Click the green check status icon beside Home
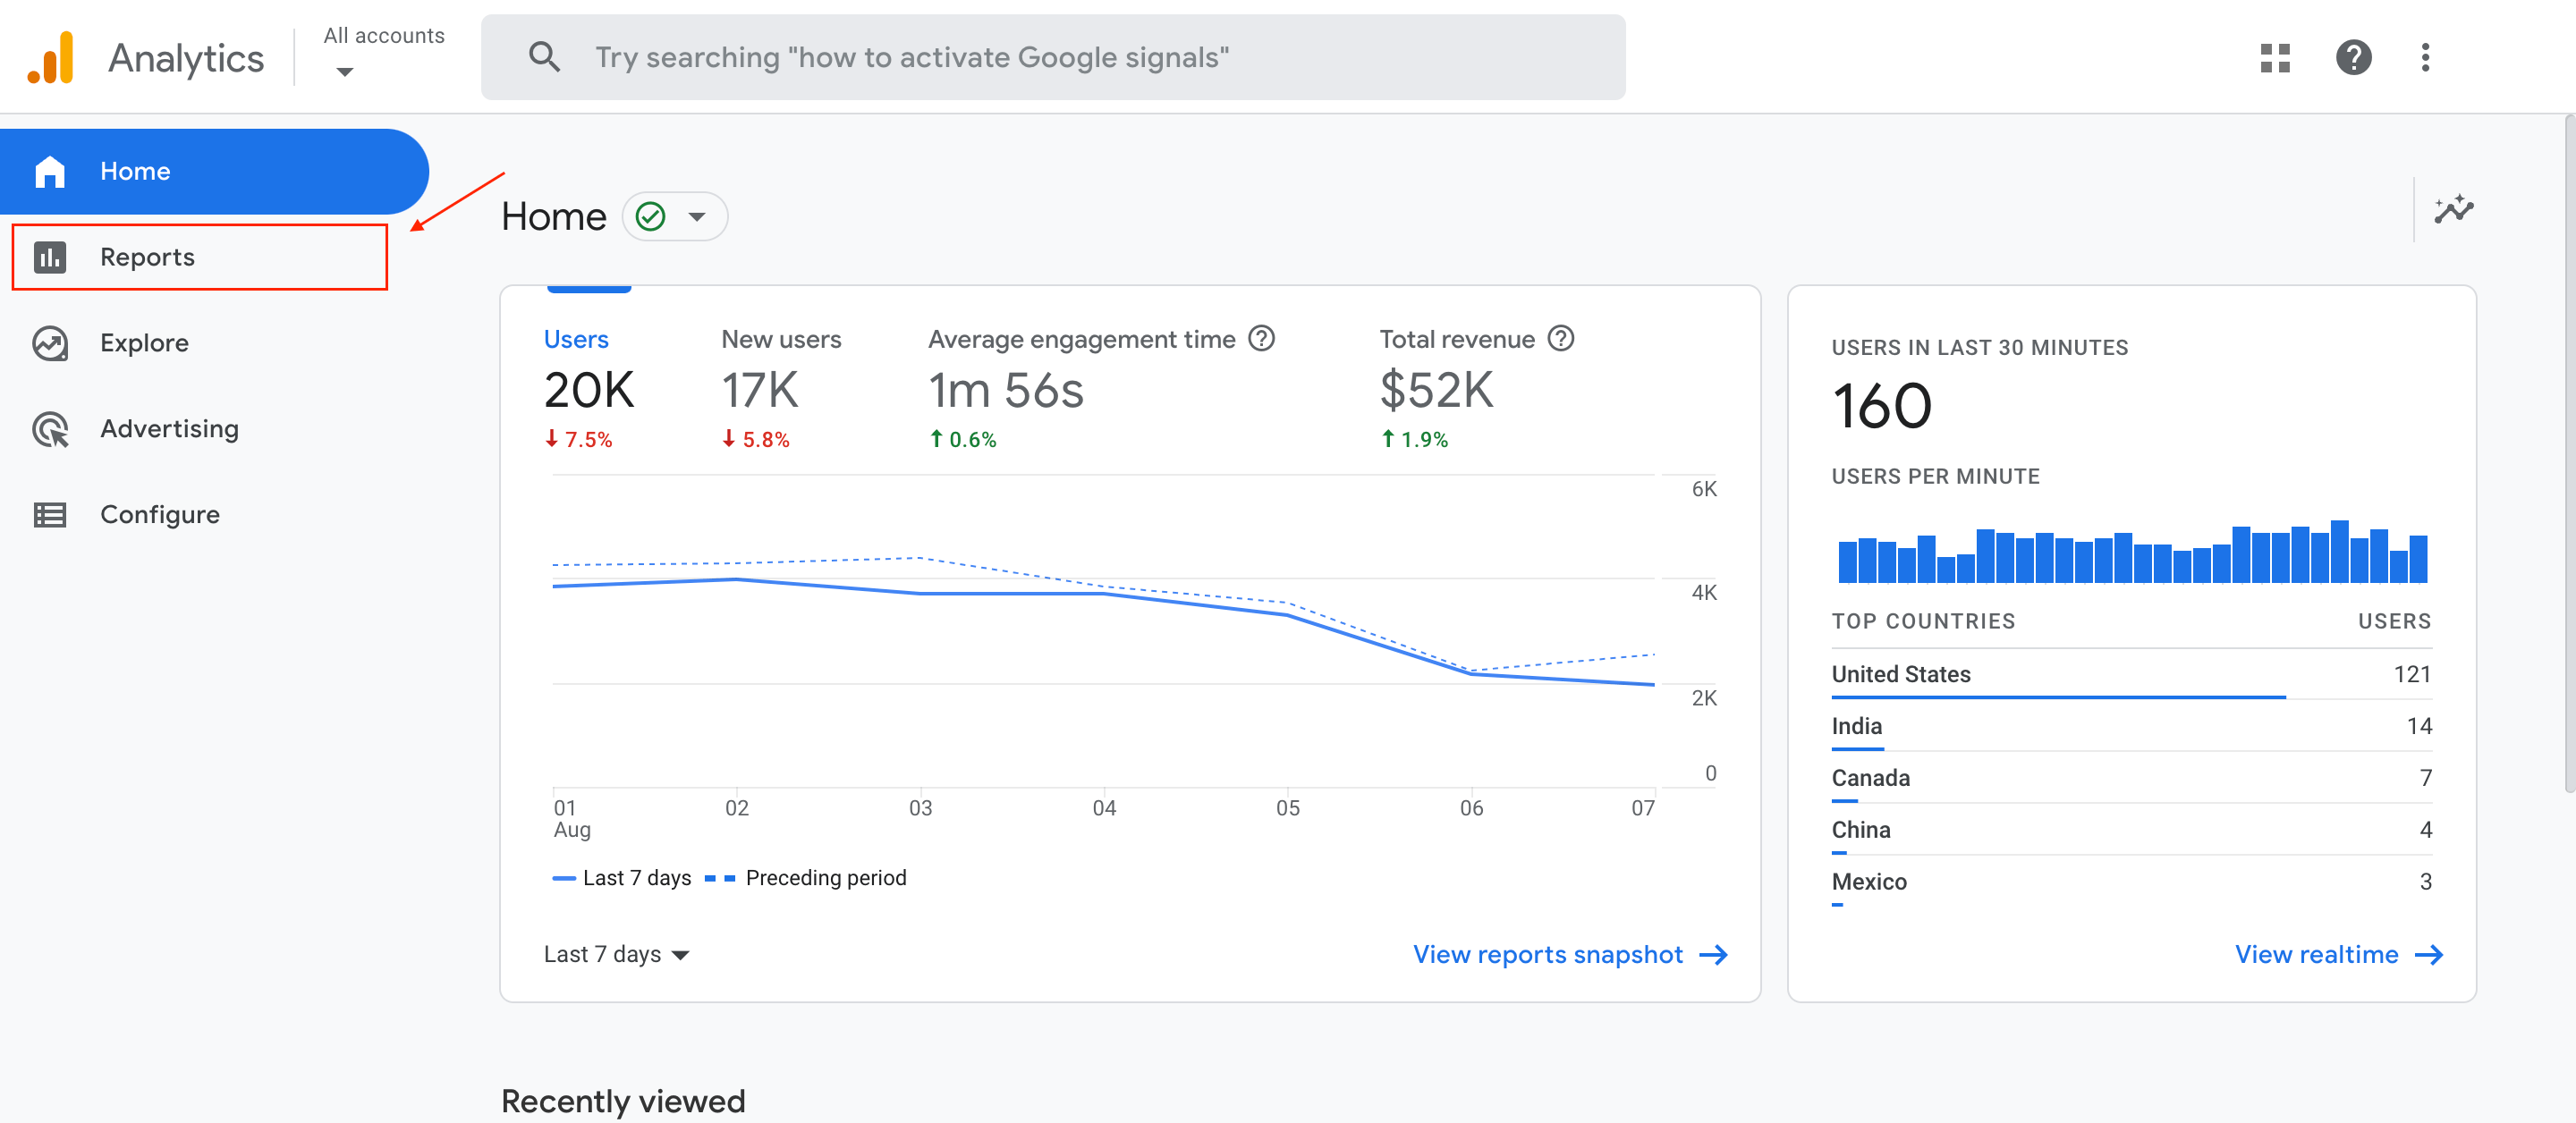The height and width of the screenshot is (1123, 2576). click(650, 216)
